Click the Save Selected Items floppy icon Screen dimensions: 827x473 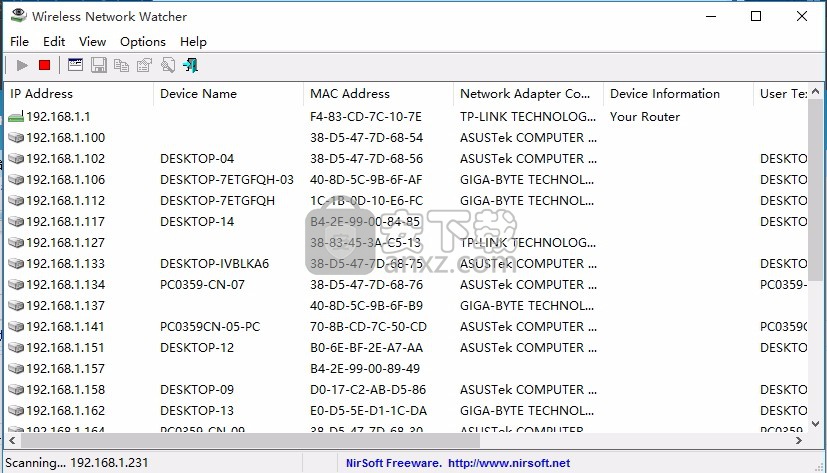pos(99,65)
